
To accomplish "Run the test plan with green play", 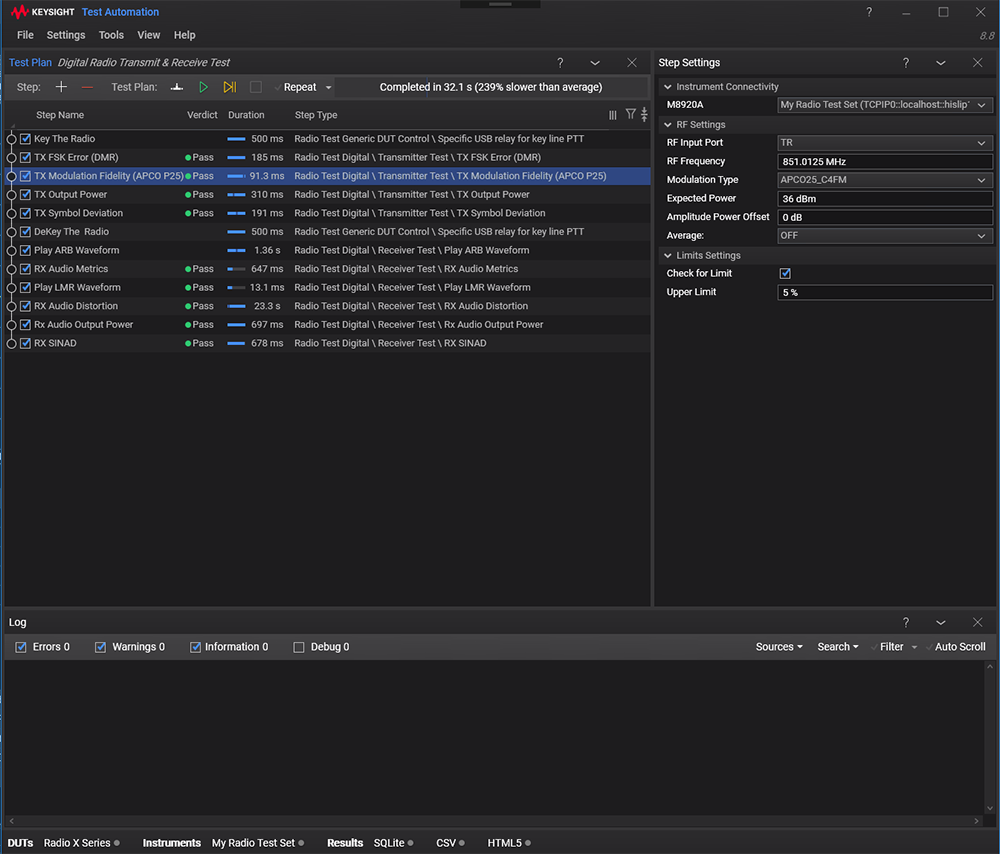I will coord(203,87).
